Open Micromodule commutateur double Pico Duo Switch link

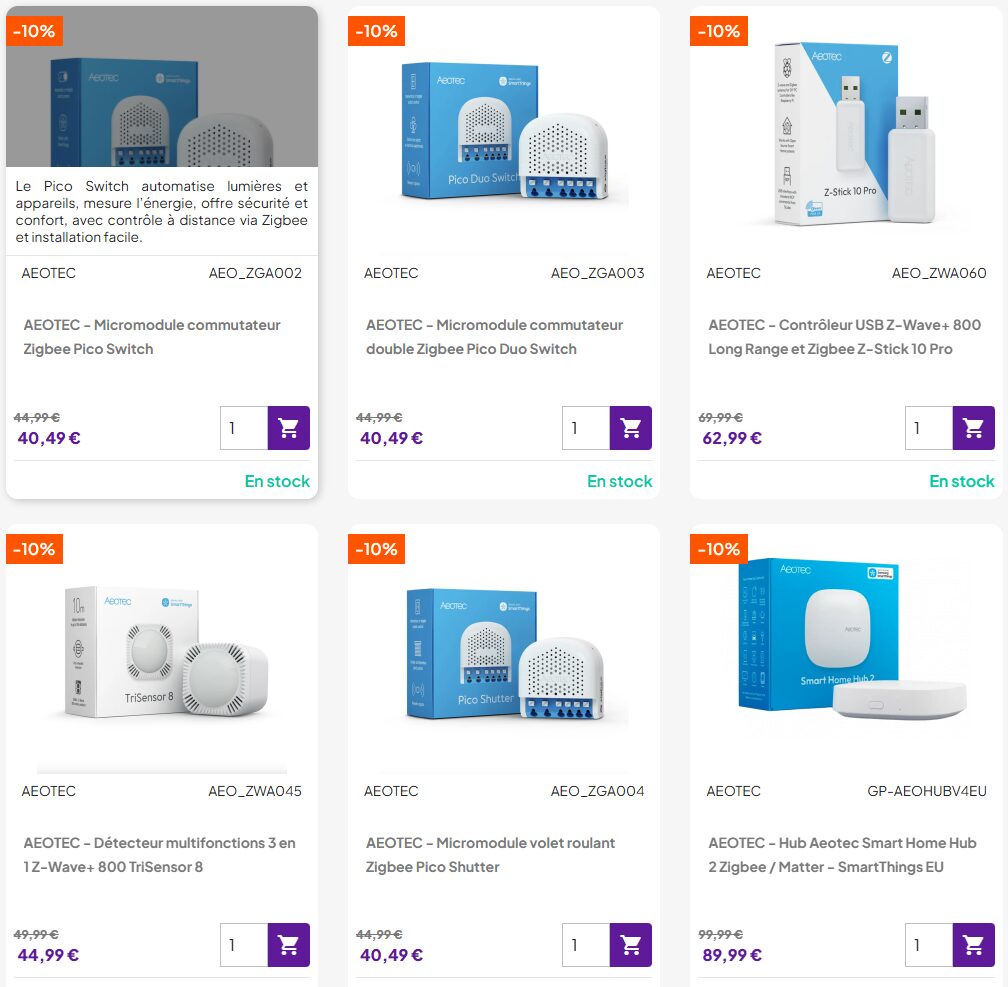point(494,337)
